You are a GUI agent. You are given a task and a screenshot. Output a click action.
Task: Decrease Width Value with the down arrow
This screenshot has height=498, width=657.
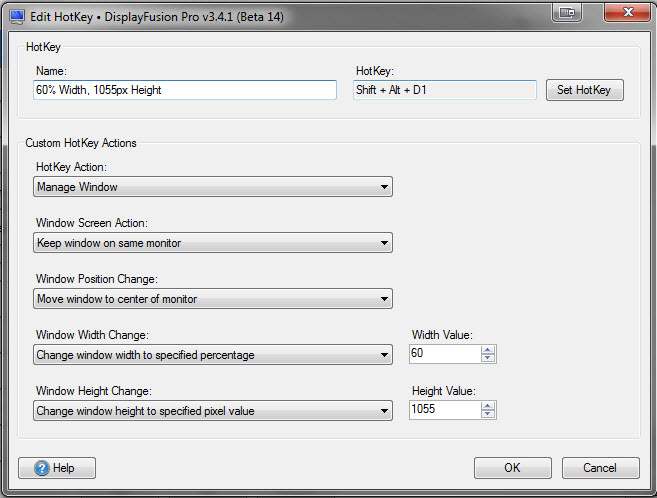point(488,359)
